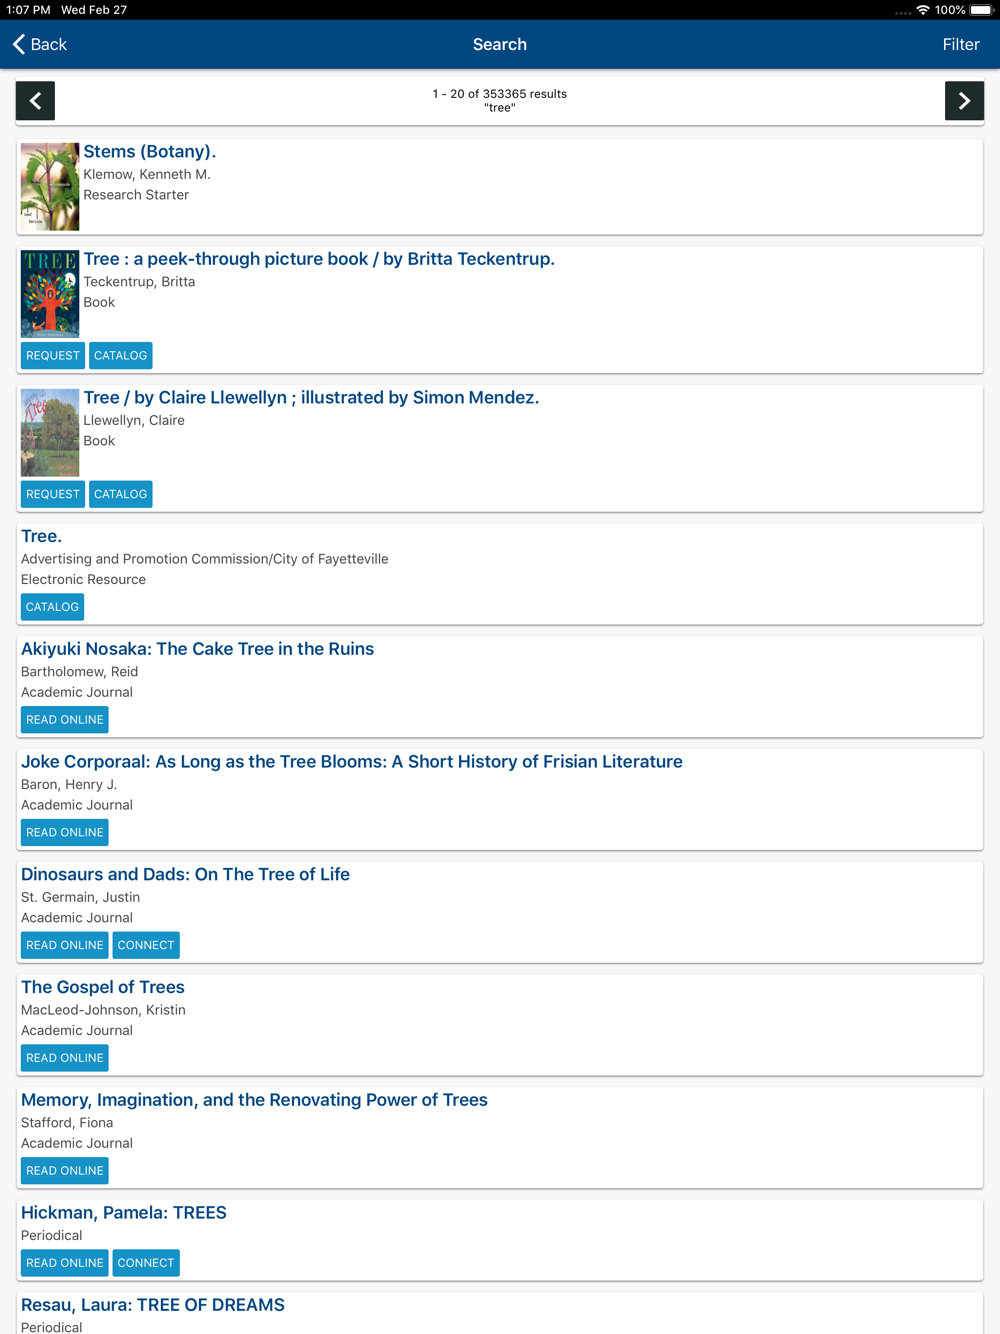
Task: Open the Stems (Botany) research starter title
Action: point(150,152)
